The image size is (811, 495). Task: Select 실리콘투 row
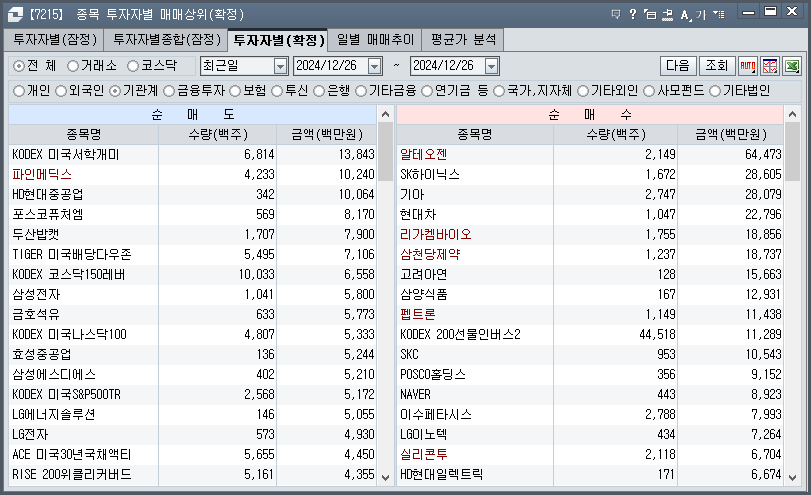(x=590, y=455)
